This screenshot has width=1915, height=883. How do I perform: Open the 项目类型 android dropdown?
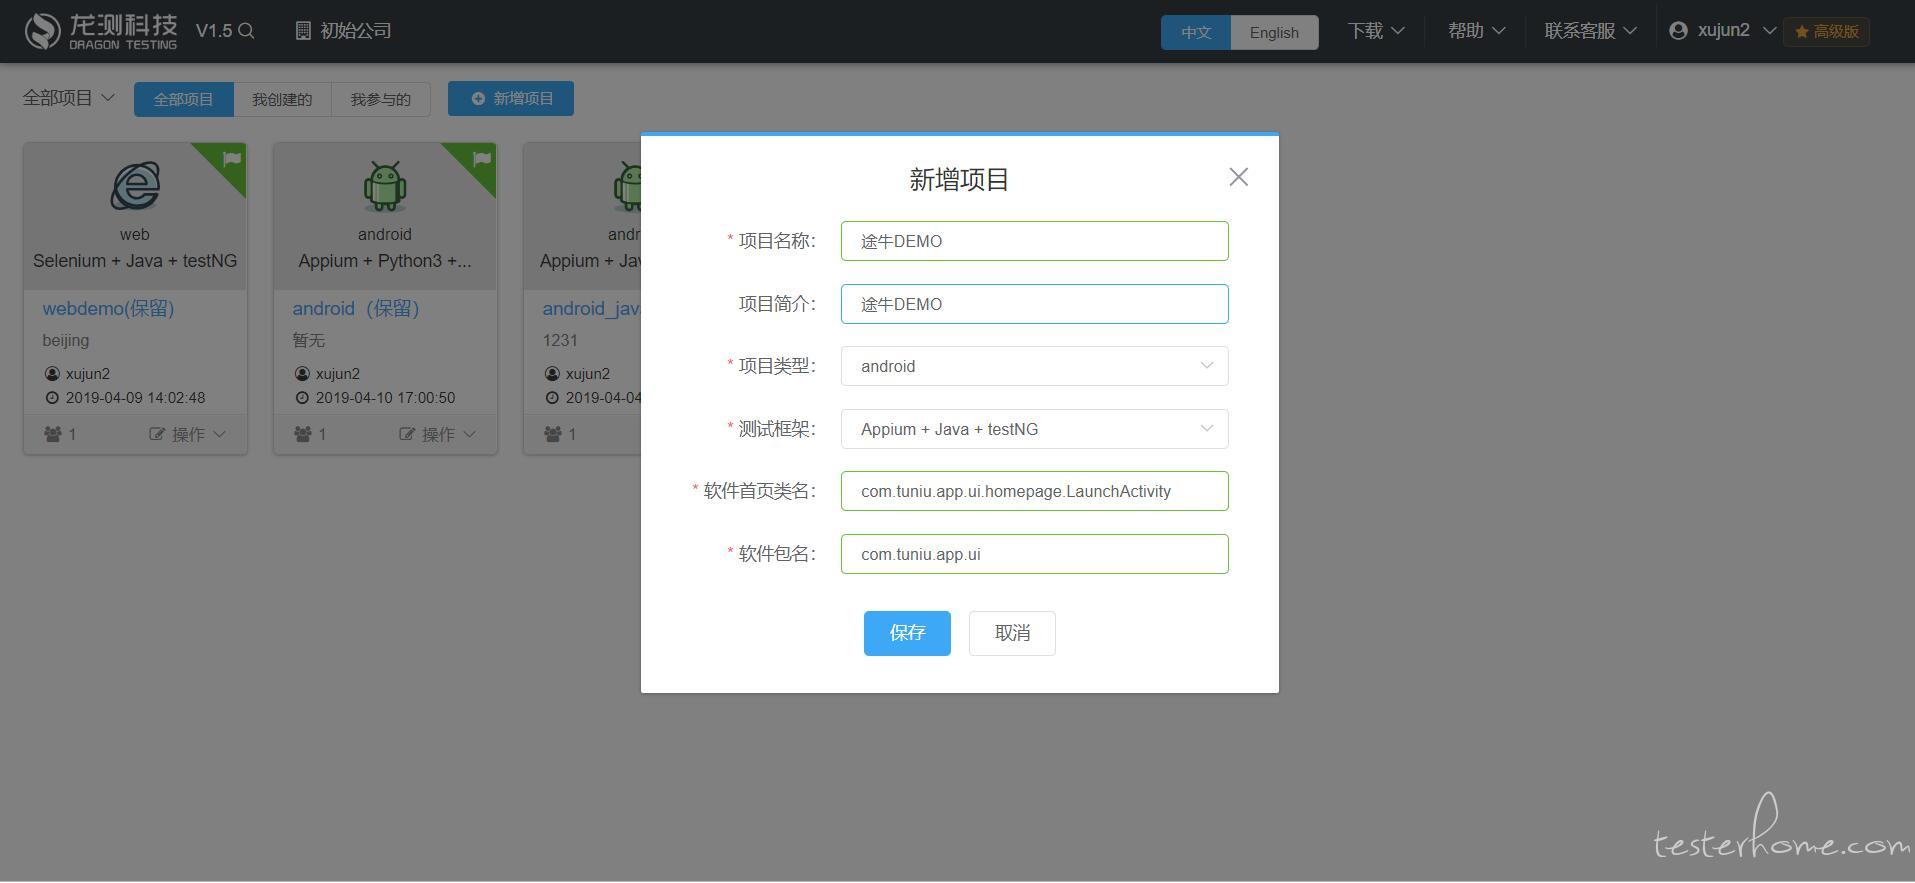pyautogui.click(x=1034, y=366)
